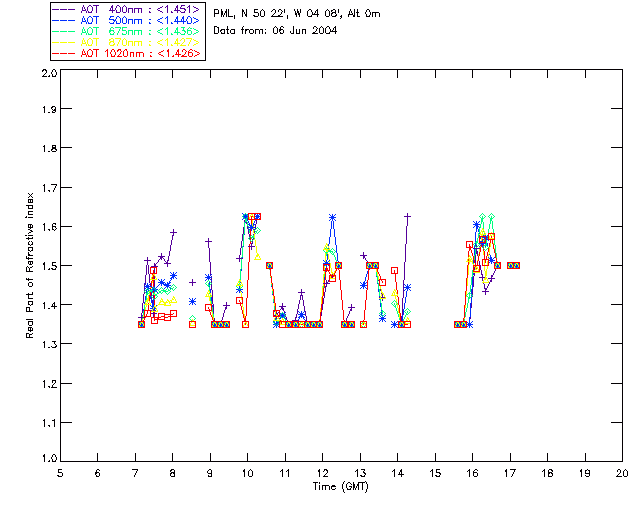Click the 1.5 tick label on y-axis
640x512 pixels.
click(x=47, y=266)
